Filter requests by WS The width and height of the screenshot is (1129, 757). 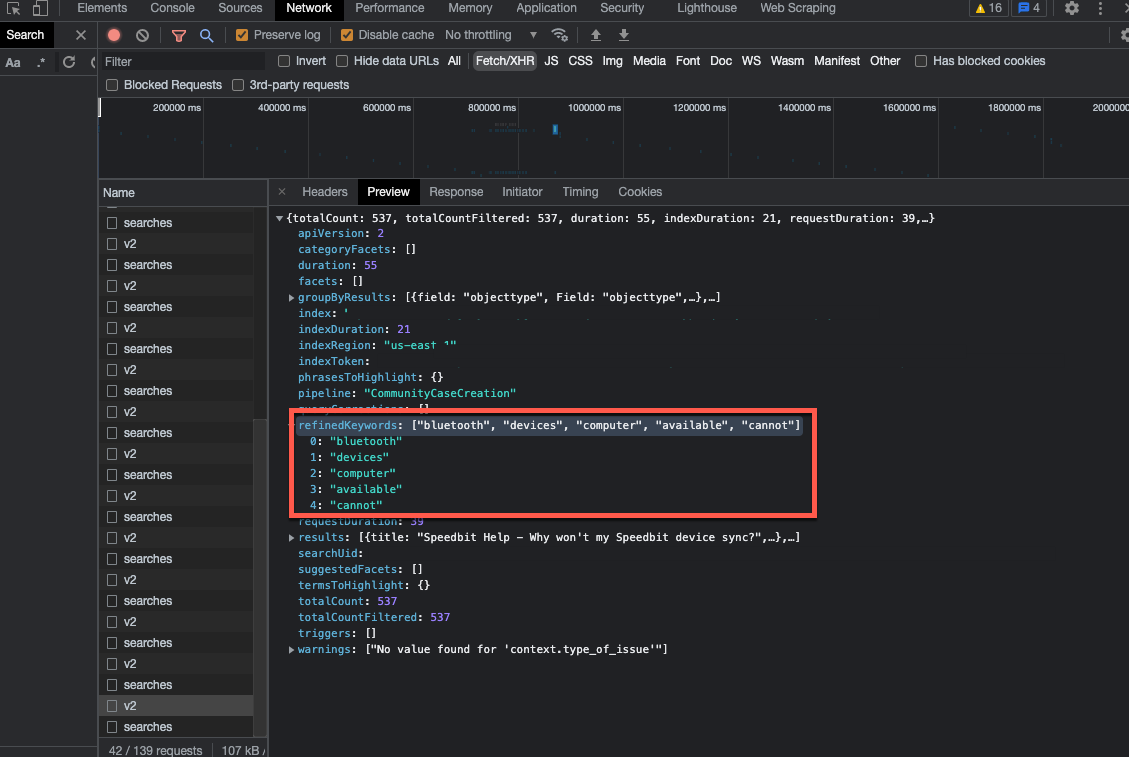[x=751, y=61]
